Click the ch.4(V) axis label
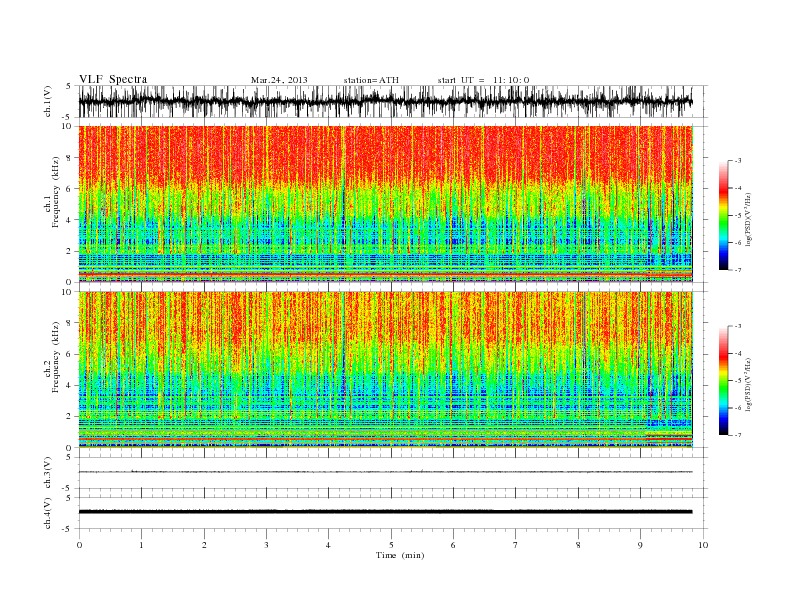Screen dimensions: 792x612 pos(47,513)
